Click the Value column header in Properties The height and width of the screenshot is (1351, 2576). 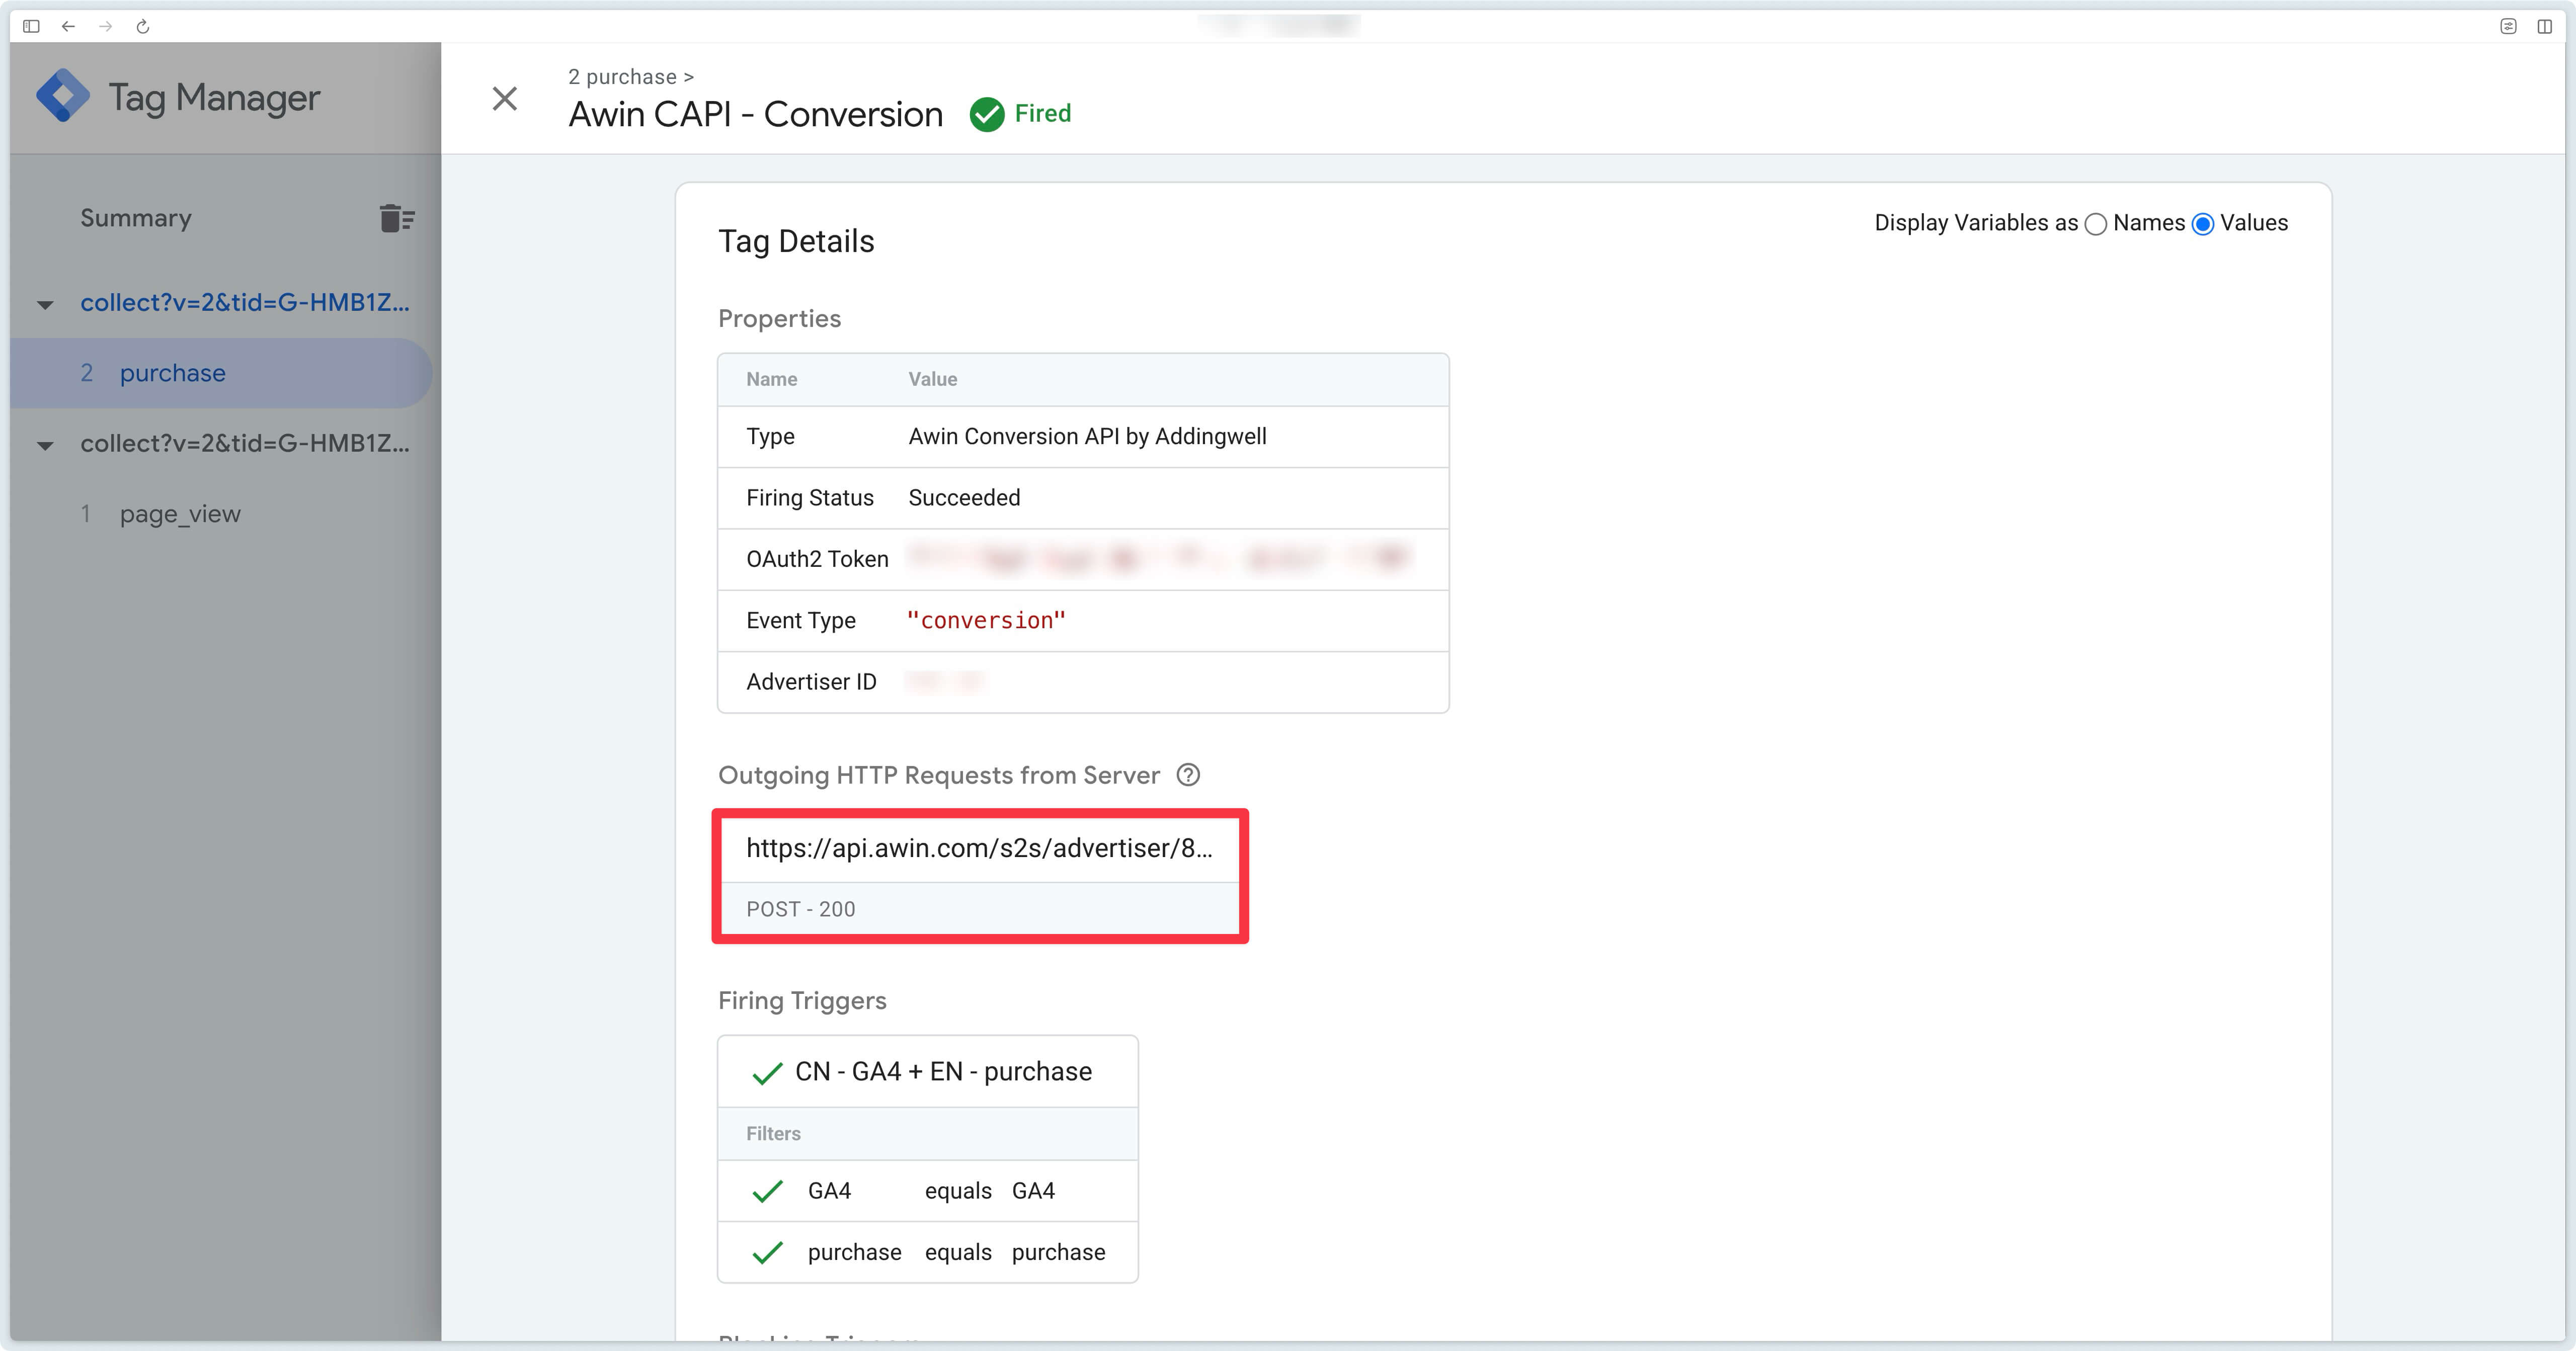[x=932, y=379]
